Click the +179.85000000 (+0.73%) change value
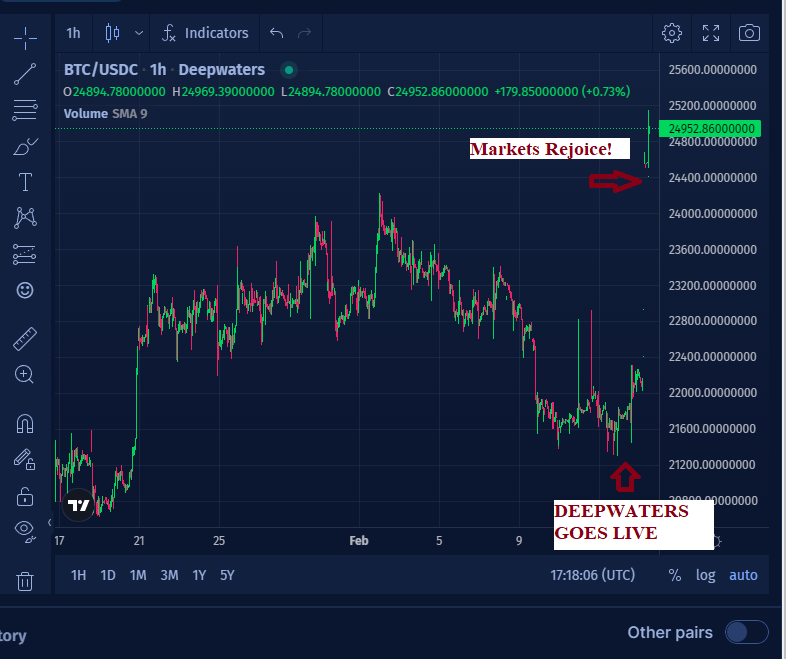 [x=562, y=92]
